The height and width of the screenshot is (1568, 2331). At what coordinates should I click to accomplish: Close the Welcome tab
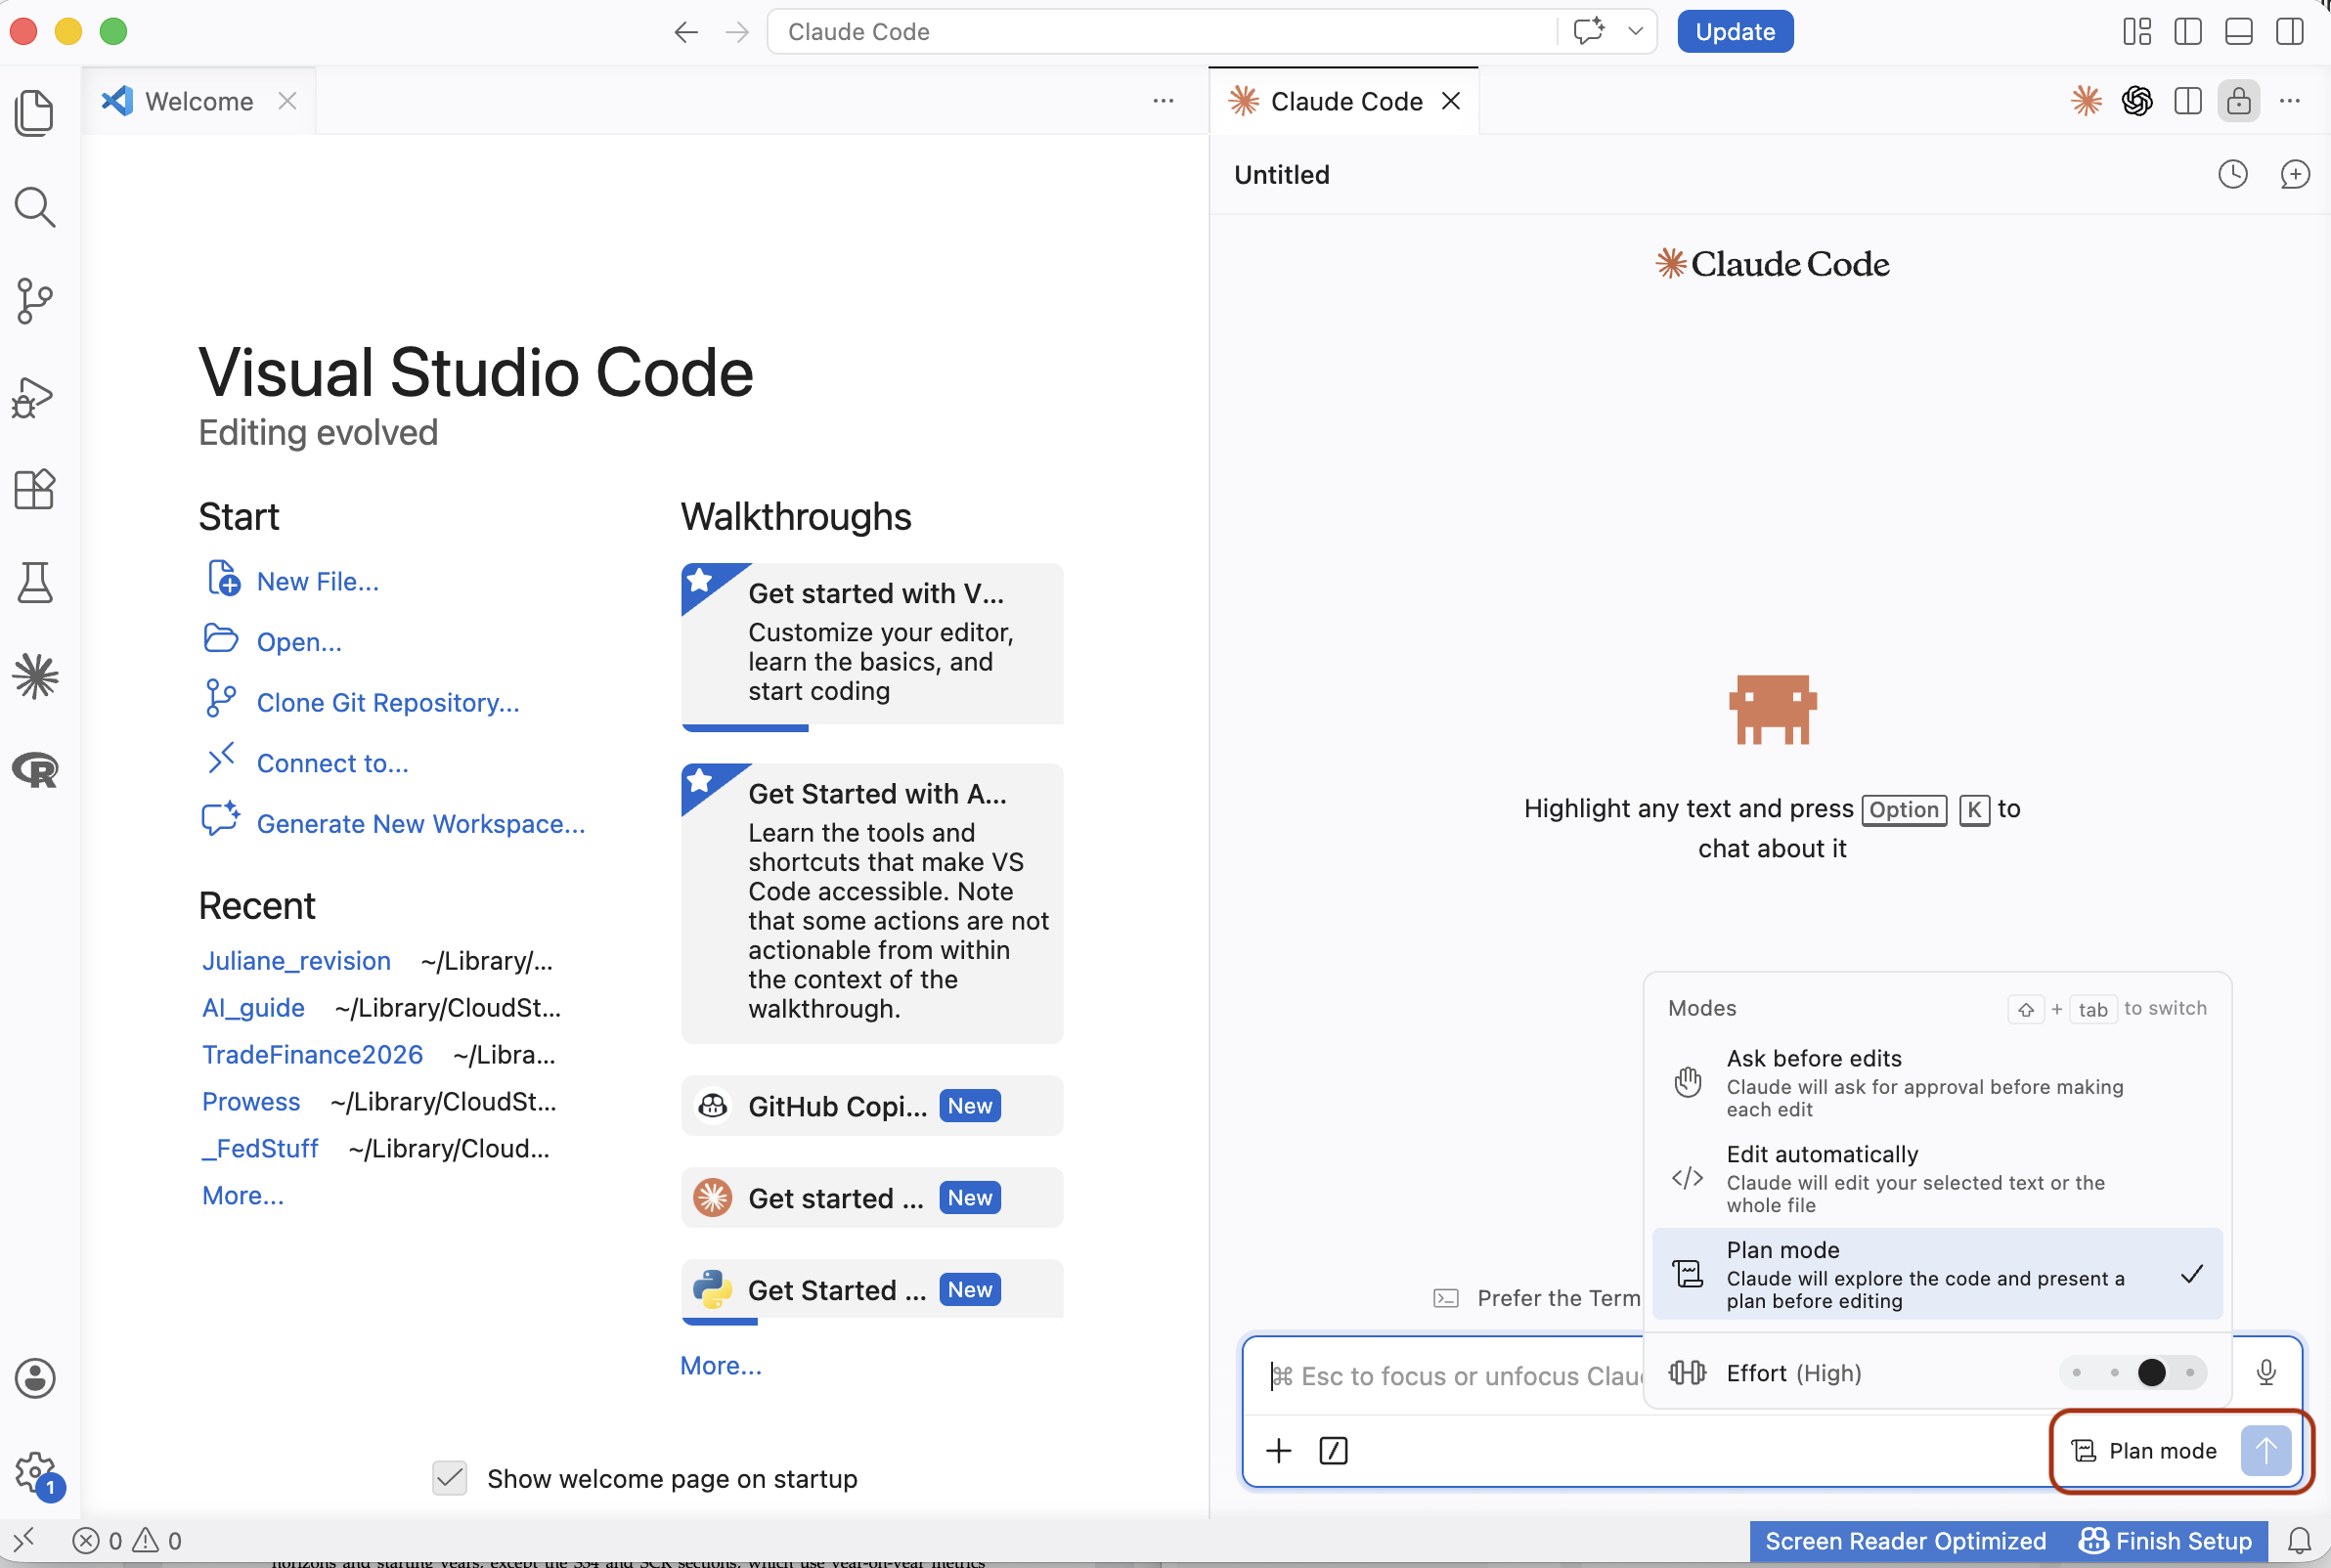pos(287,101)
